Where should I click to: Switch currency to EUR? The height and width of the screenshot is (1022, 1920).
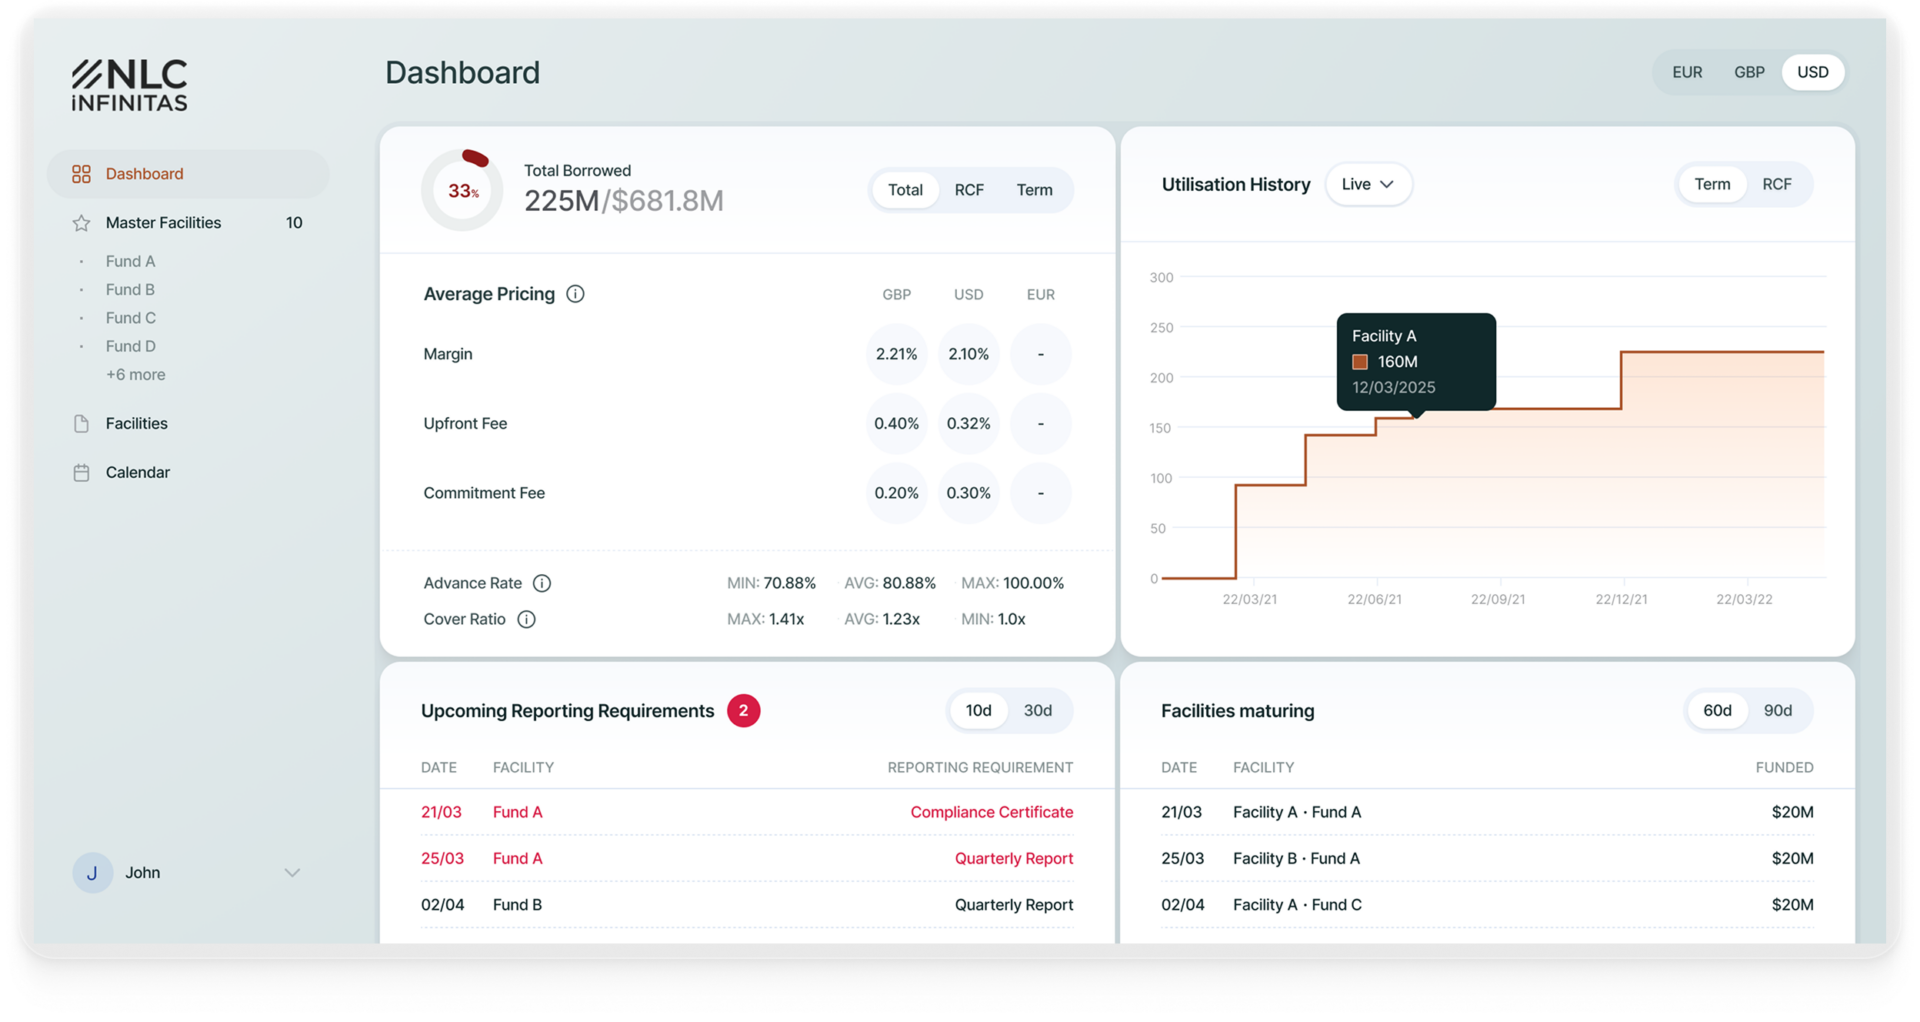point(1687,72)
